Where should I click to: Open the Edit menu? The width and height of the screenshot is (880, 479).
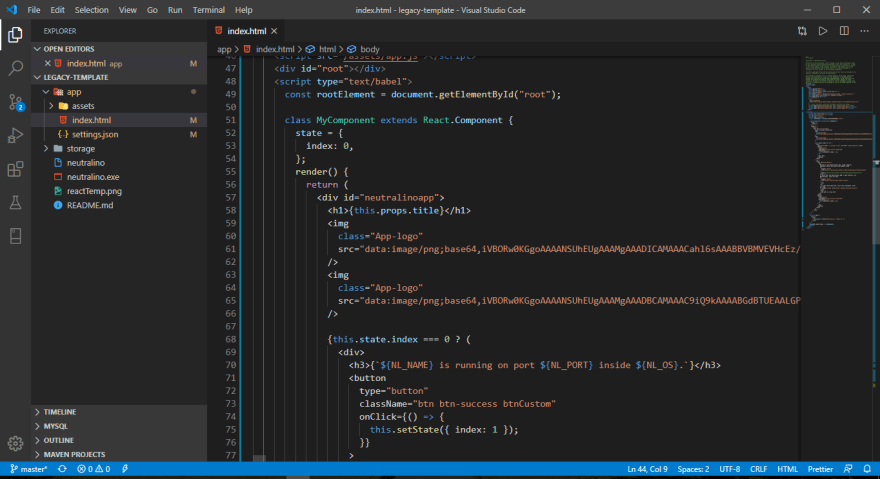57,10
